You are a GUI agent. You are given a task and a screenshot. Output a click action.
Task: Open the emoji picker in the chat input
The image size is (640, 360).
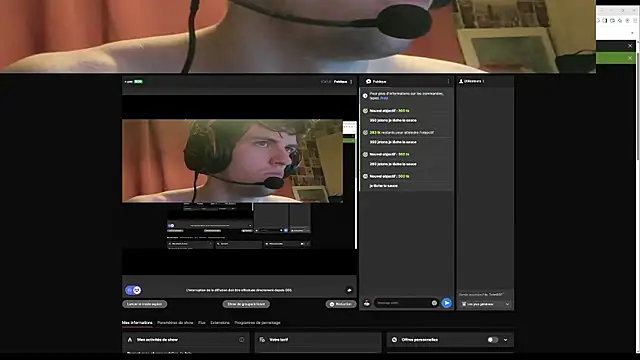coord(434,303)
